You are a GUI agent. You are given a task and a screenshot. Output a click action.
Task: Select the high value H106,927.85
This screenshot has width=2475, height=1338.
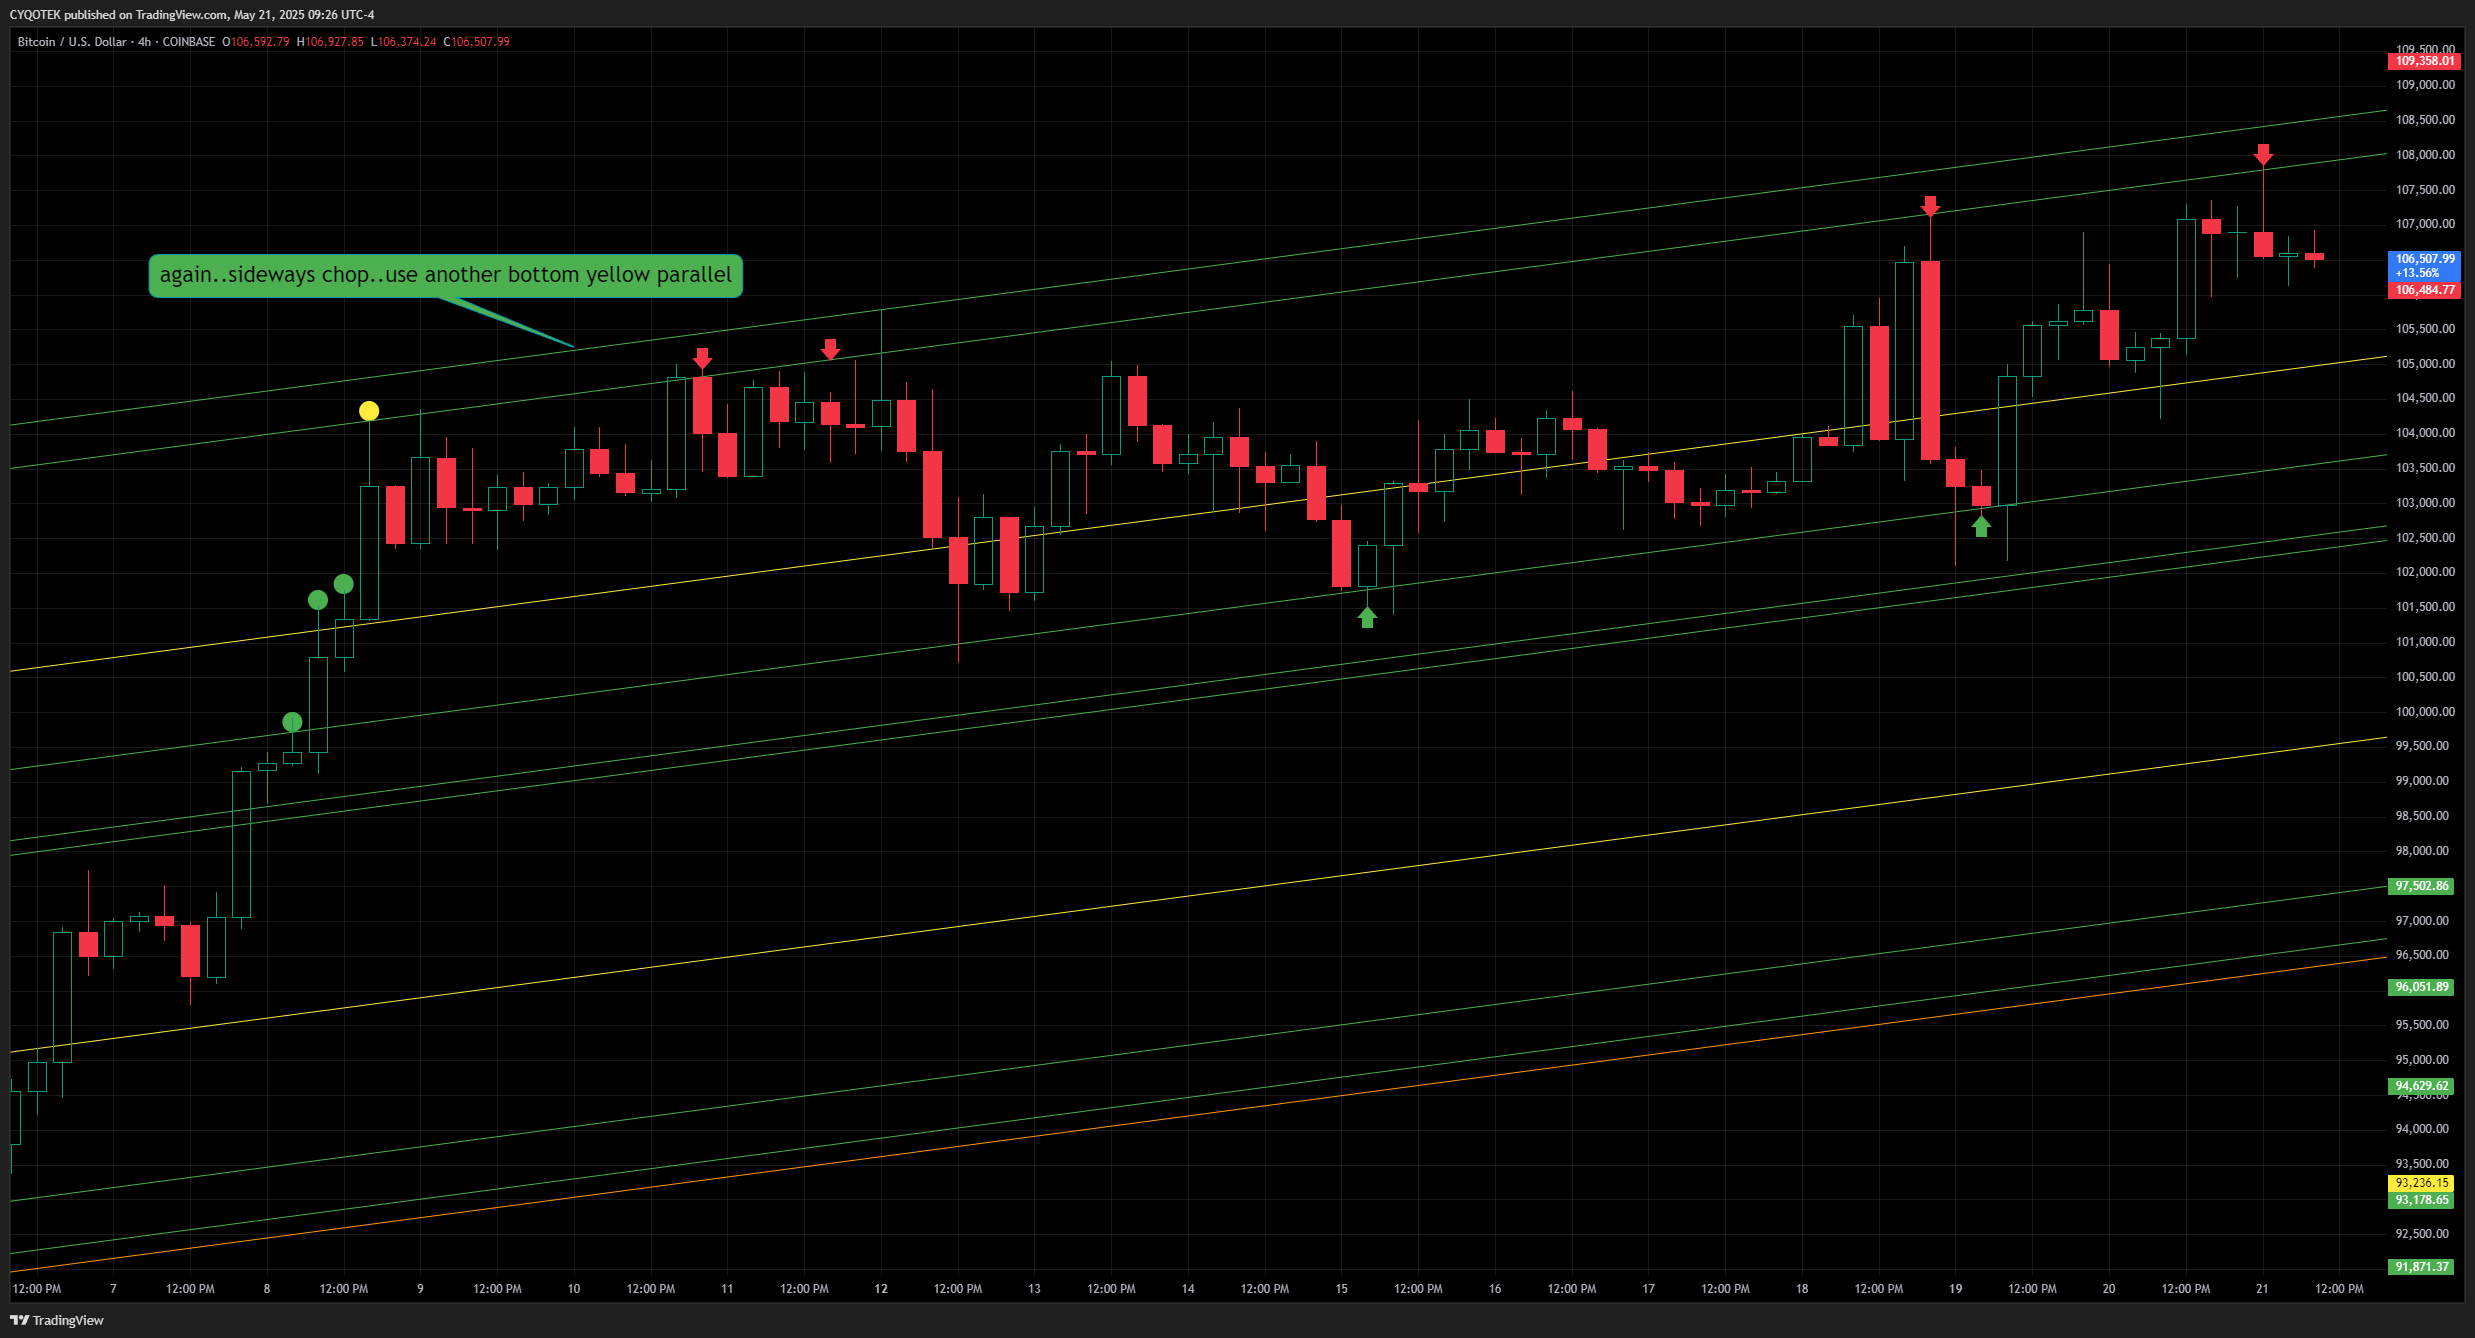point(330,42)
